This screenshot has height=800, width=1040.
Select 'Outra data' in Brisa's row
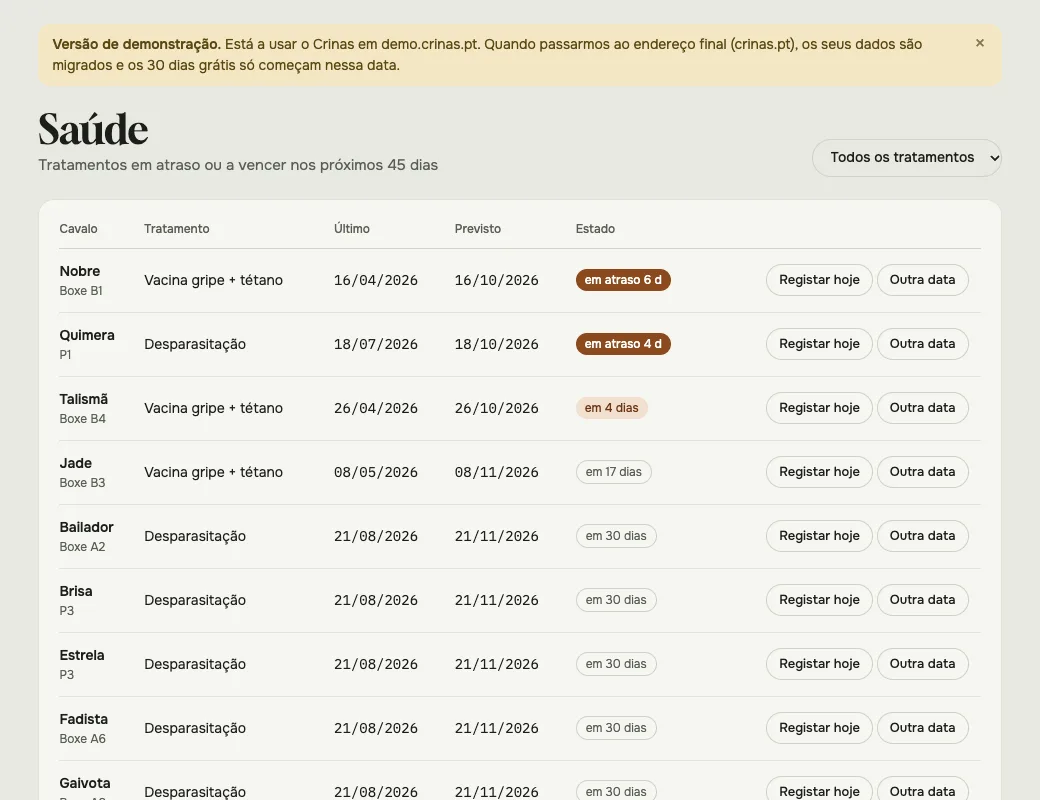click(923, 600)
